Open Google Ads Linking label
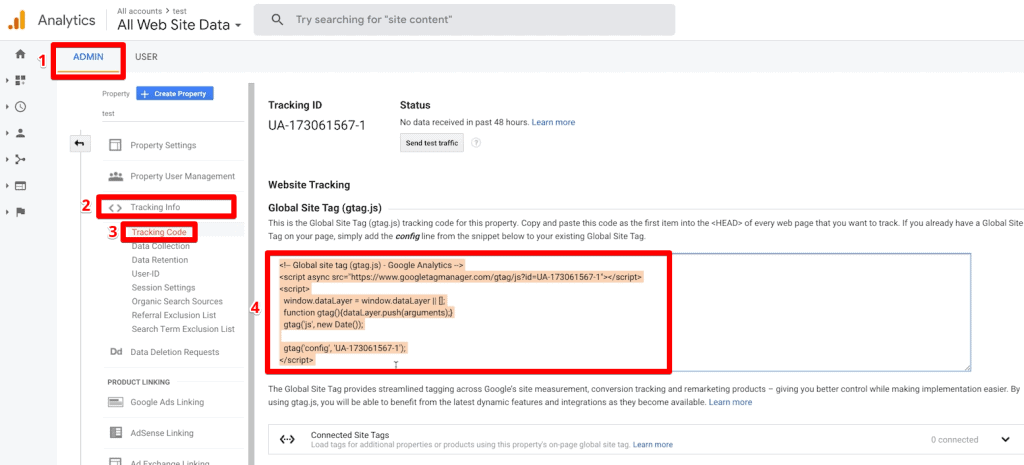Screen dimensions: 1024x465 click(167, 402)
